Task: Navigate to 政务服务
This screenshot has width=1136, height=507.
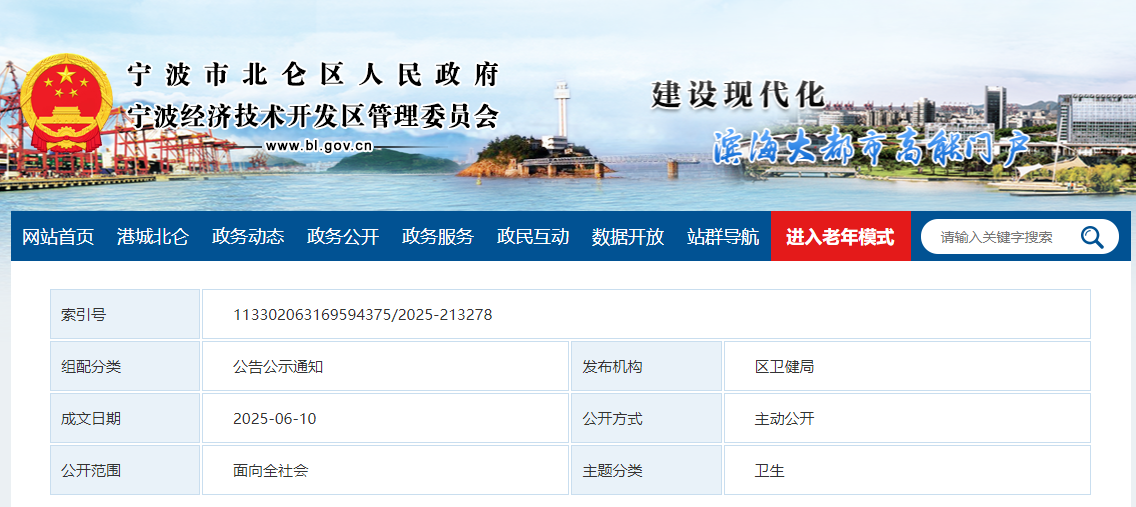Action: click(x=438, y=237)
